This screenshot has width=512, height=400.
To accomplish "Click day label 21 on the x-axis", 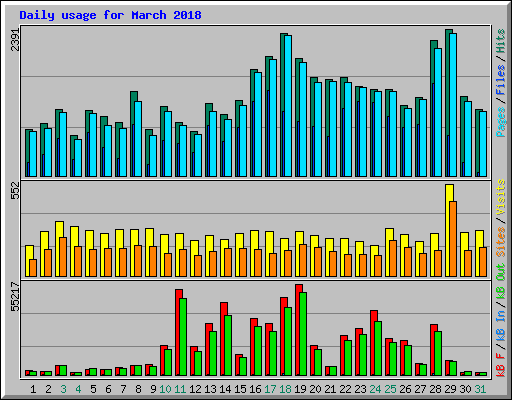I will tap(330, 389).
